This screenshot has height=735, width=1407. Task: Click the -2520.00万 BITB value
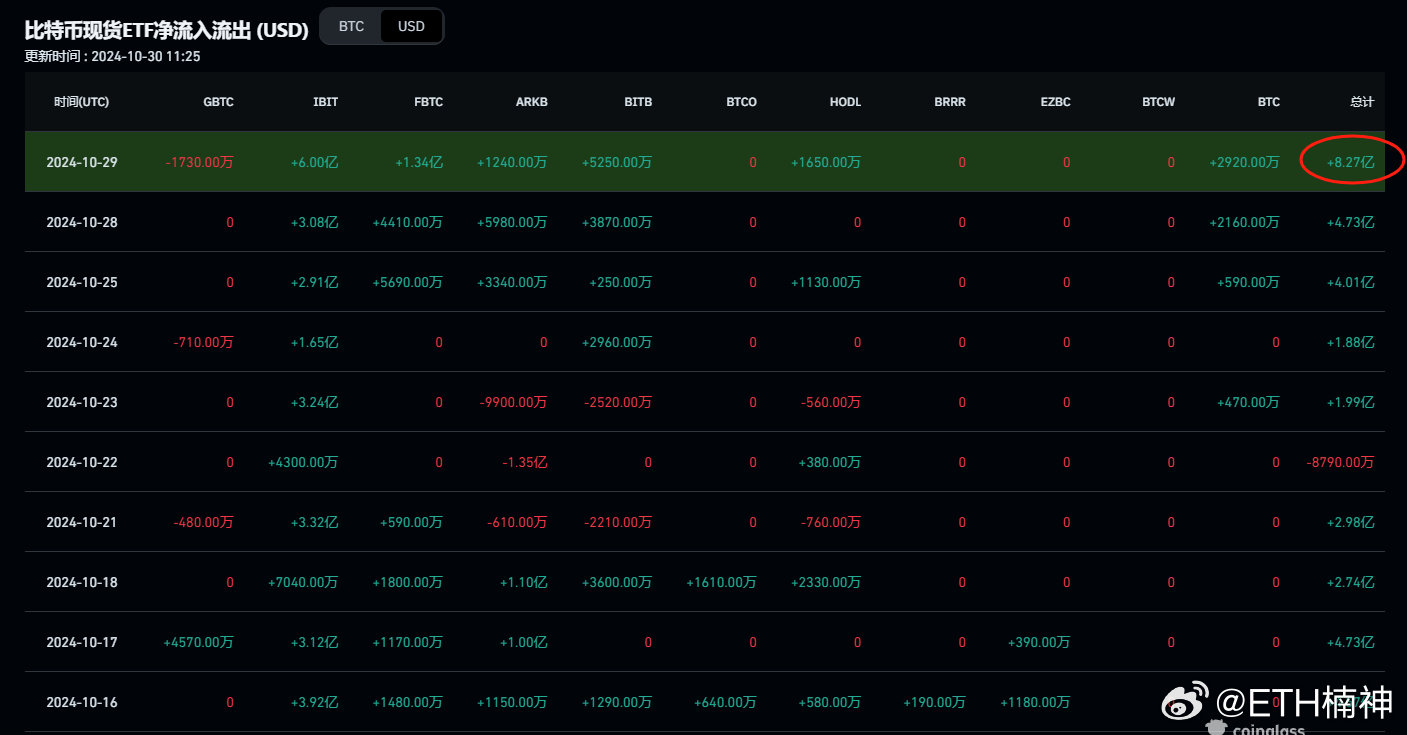coord(619,402)
